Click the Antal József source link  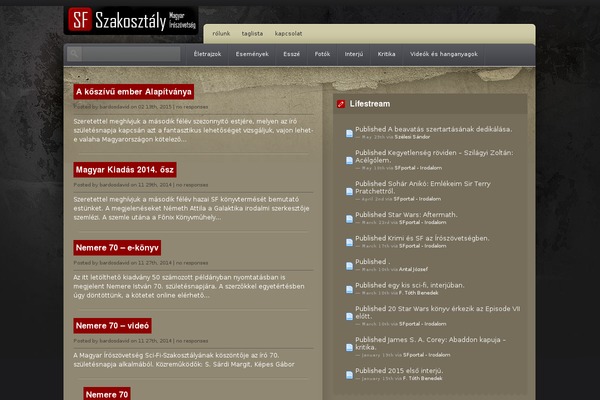point(413,269)
